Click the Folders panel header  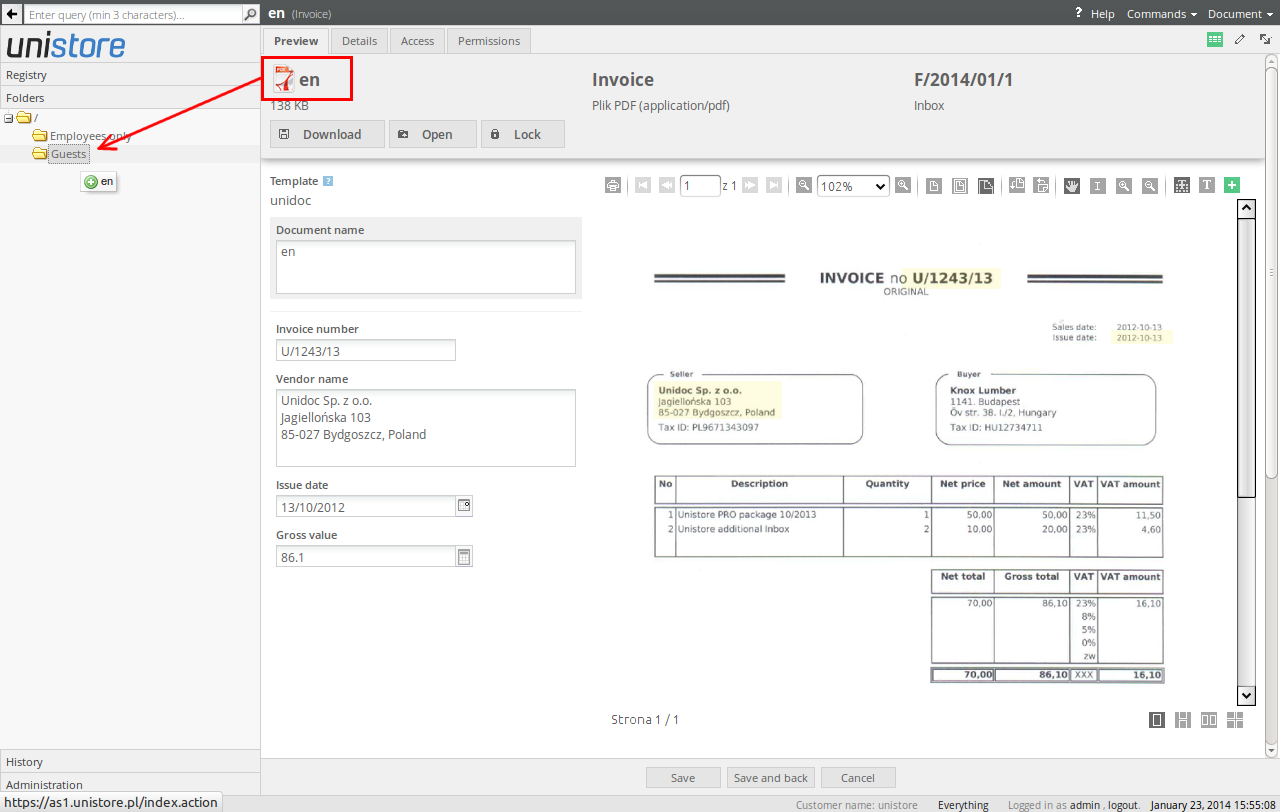point(130,98)
